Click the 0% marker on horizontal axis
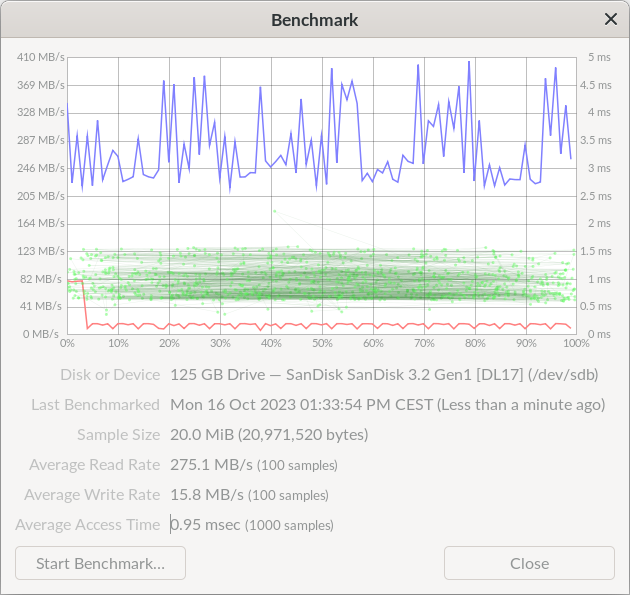The height and width of the screenshot is (595, 630). [x=67, y=343]
